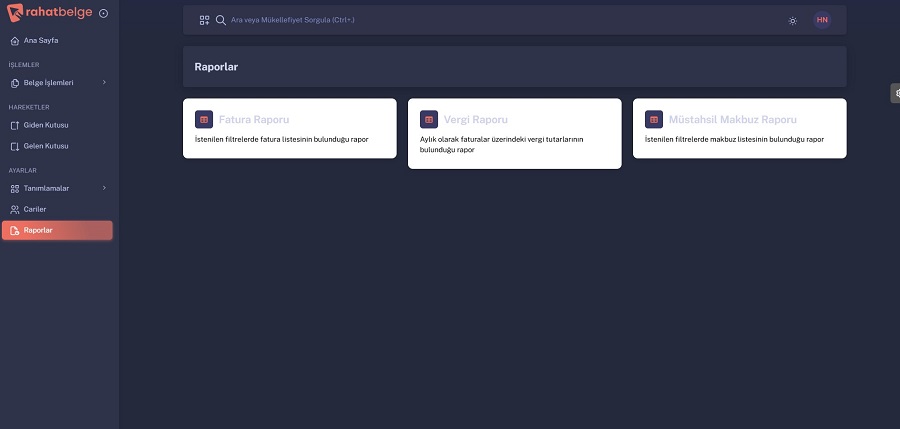Click the Fatura Raporu card icon
Viewport: 900px width, 429px height.
coord(204,119)
